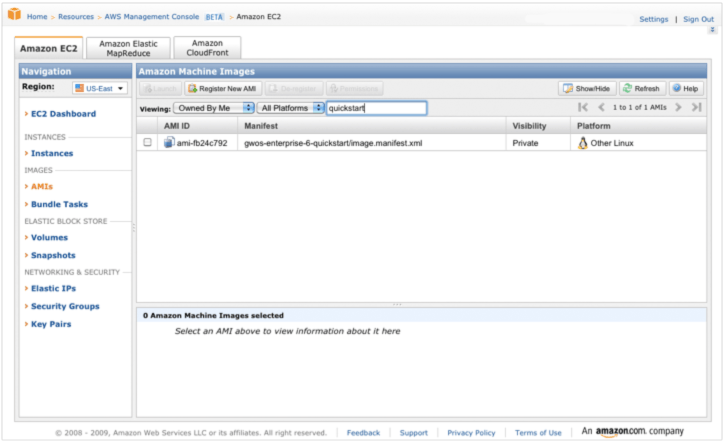
Task: Open the Owned By Me dropdown
Action: 214,108
